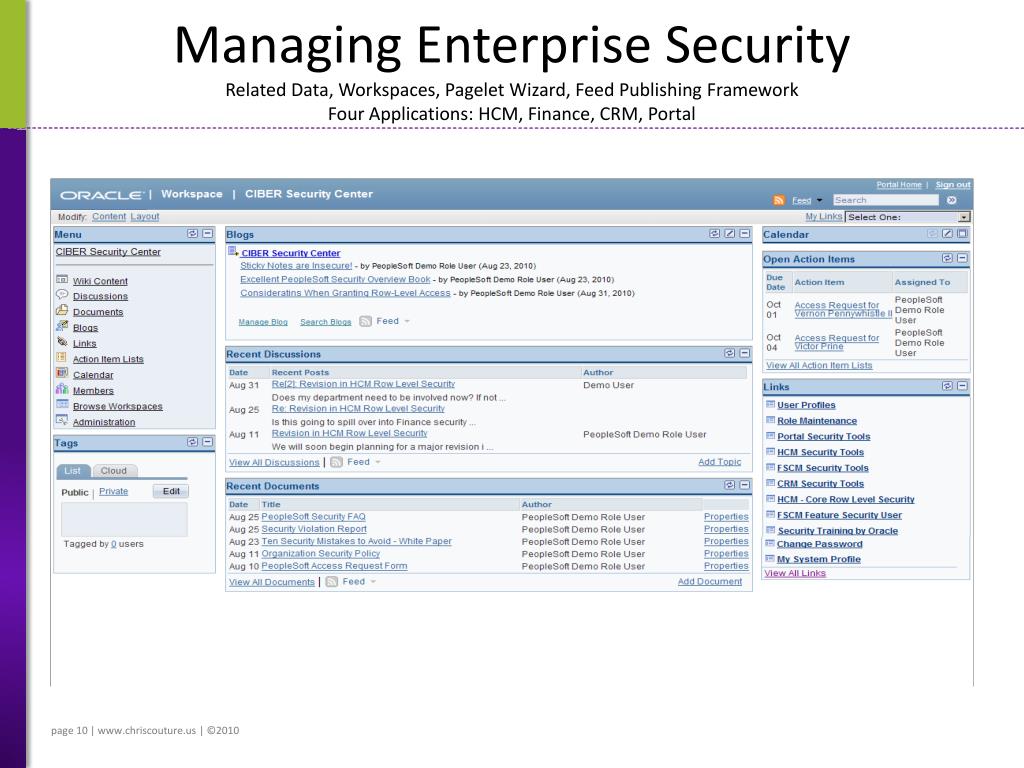
Task: Click the Calendar menu icon
Action: pyautogui.click(x=62, y=373)
